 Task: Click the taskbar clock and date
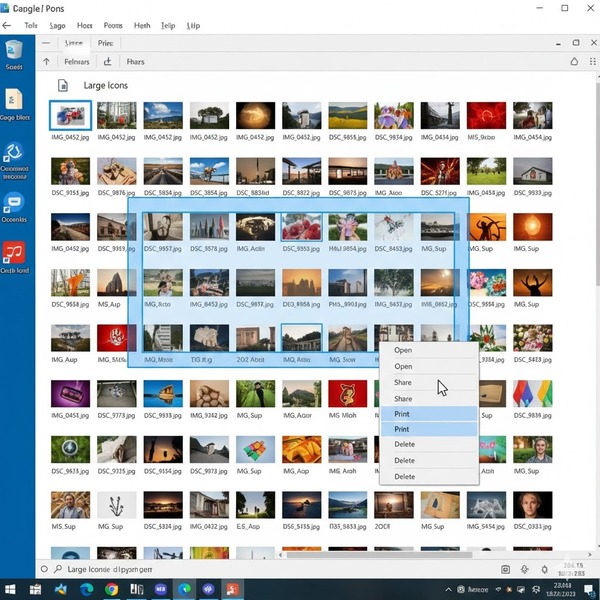[561, 590]
